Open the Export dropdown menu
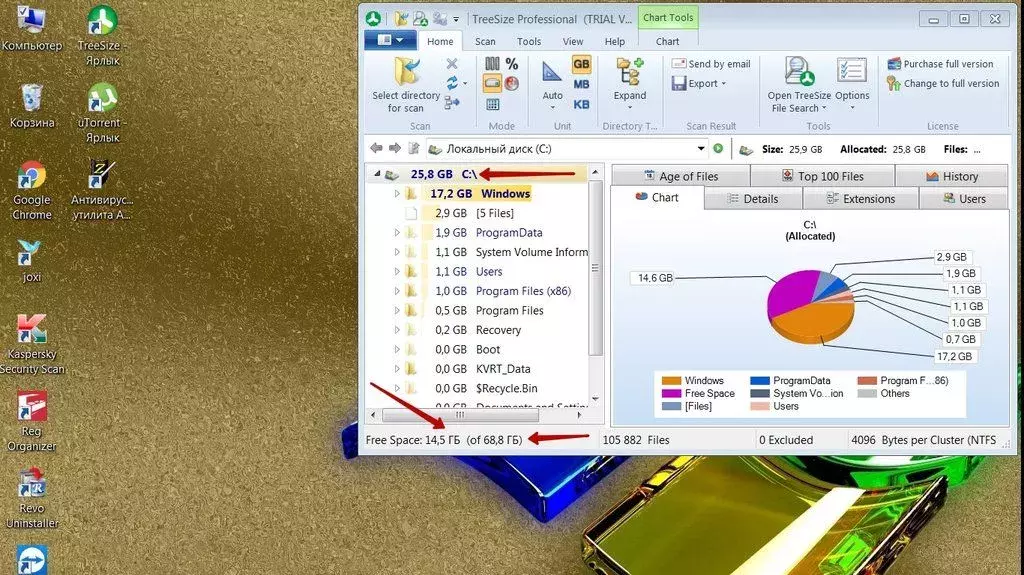 click(699, 84)
